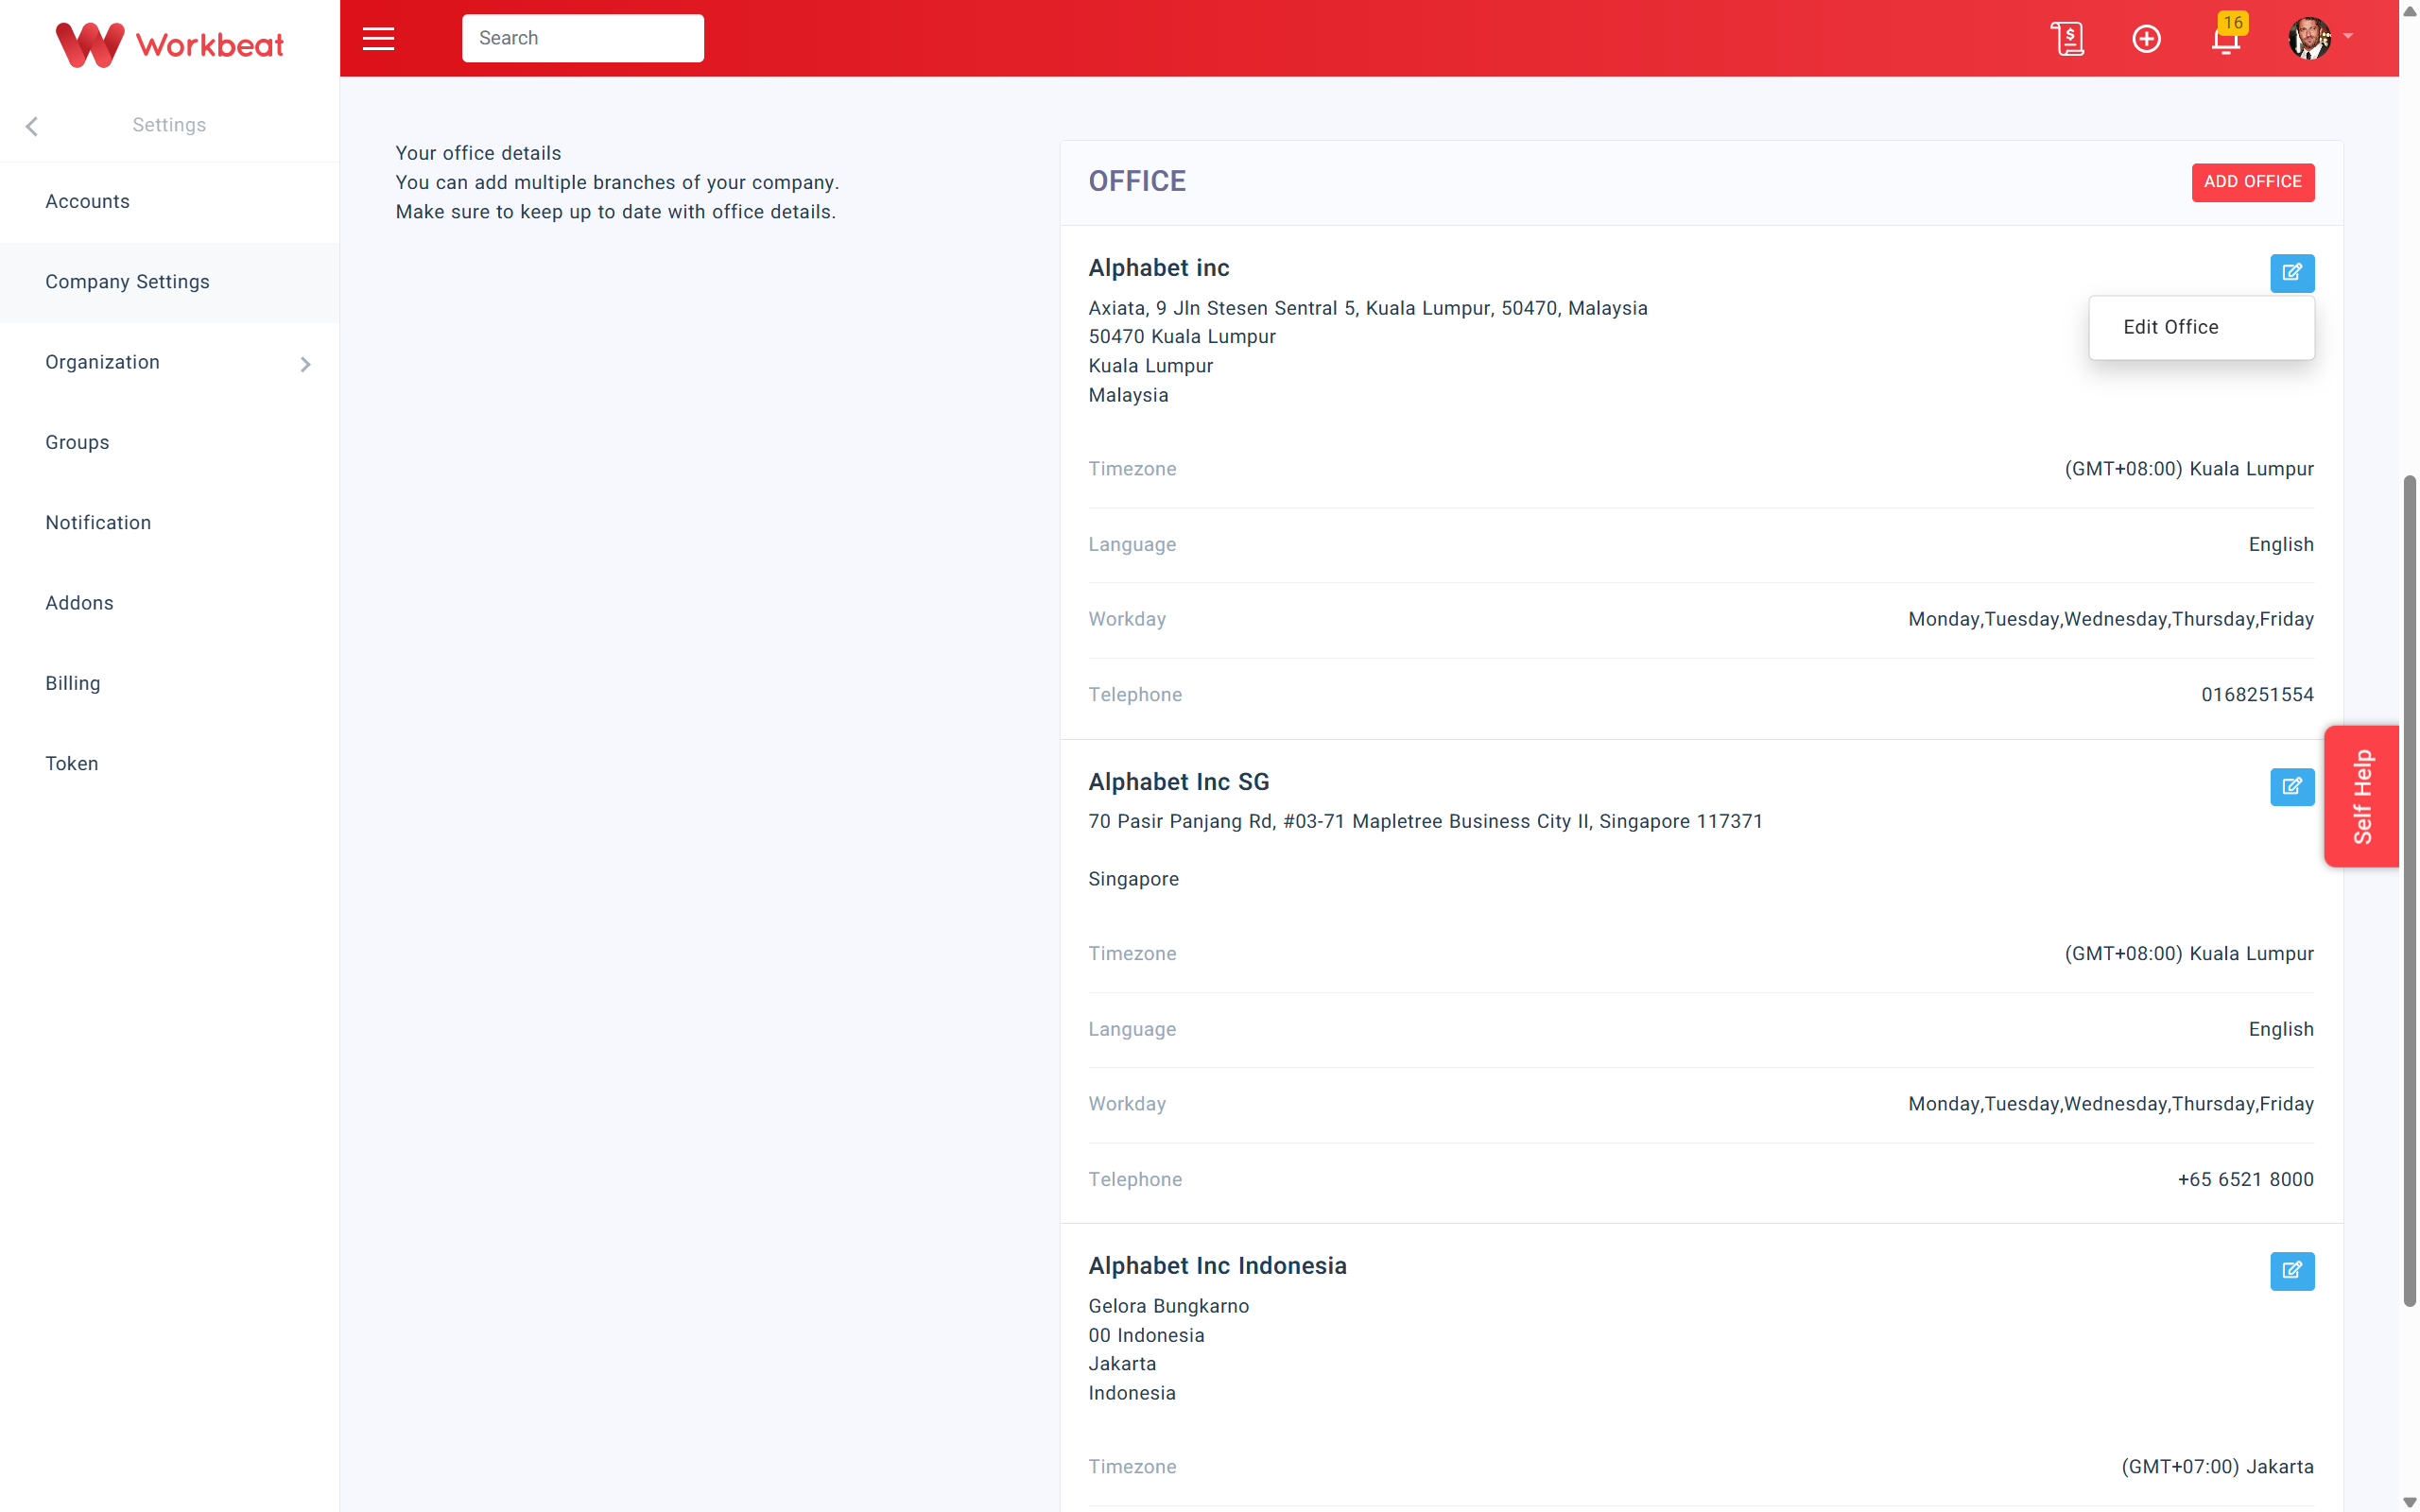The image size is (2420, 1512).
Task: Click the Workbeat logo
Action: [x=170, y=44]
